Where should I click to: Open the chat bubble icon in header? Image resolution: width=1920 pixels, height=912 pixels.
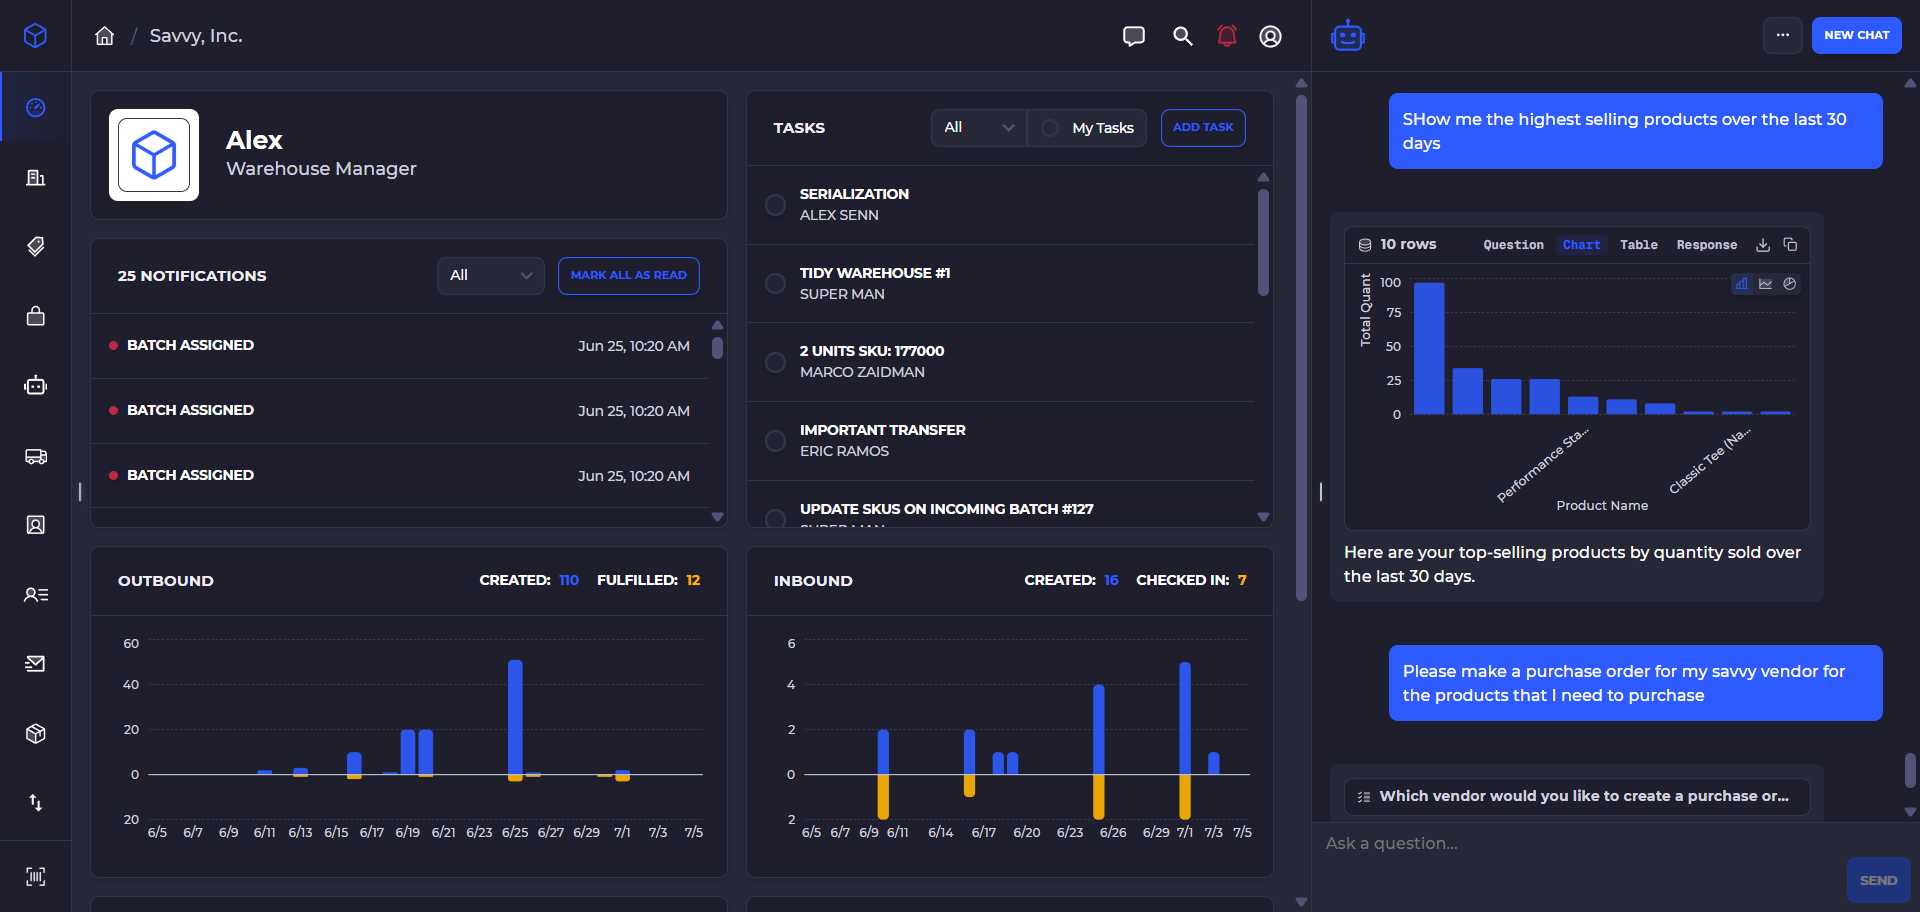(1133, 36)
